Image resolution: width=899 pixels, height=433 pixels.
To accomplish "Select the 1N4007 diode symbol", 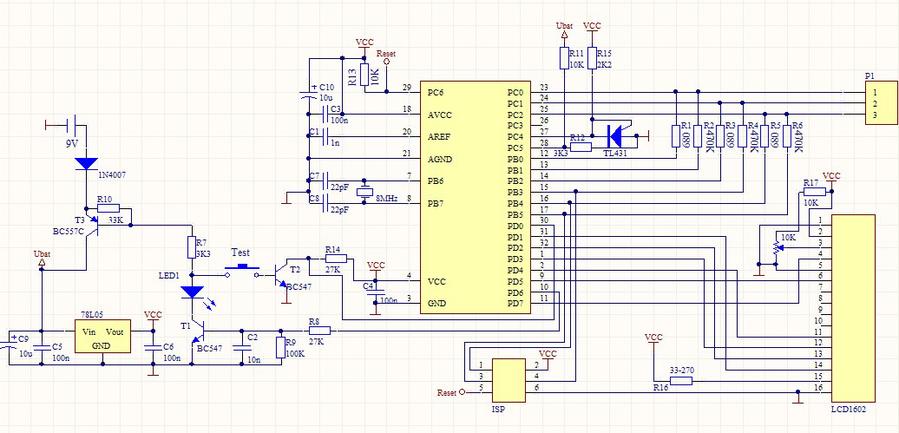I will click(x=86, y=162).
